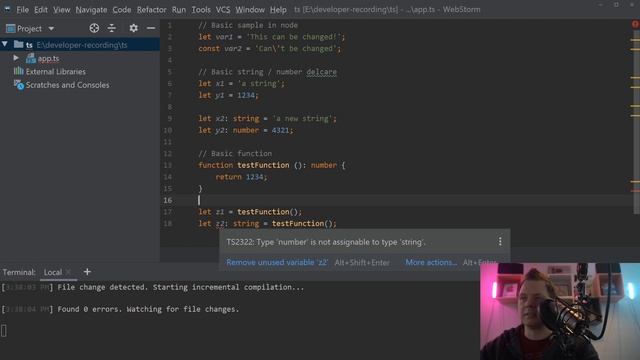
Task: Open tooltip options three-dot menu
Action: tap(500, 242)
